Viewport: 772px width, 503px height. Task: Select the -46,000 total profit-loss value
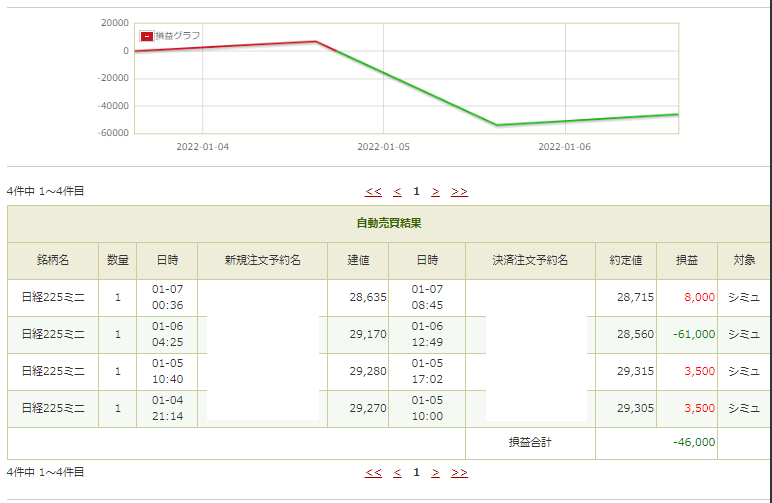(x=694, y=442)
